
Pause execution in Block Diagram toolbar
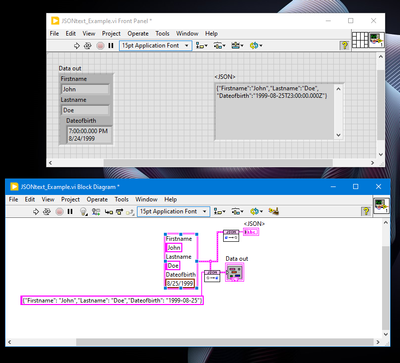(x=70, y=212)
